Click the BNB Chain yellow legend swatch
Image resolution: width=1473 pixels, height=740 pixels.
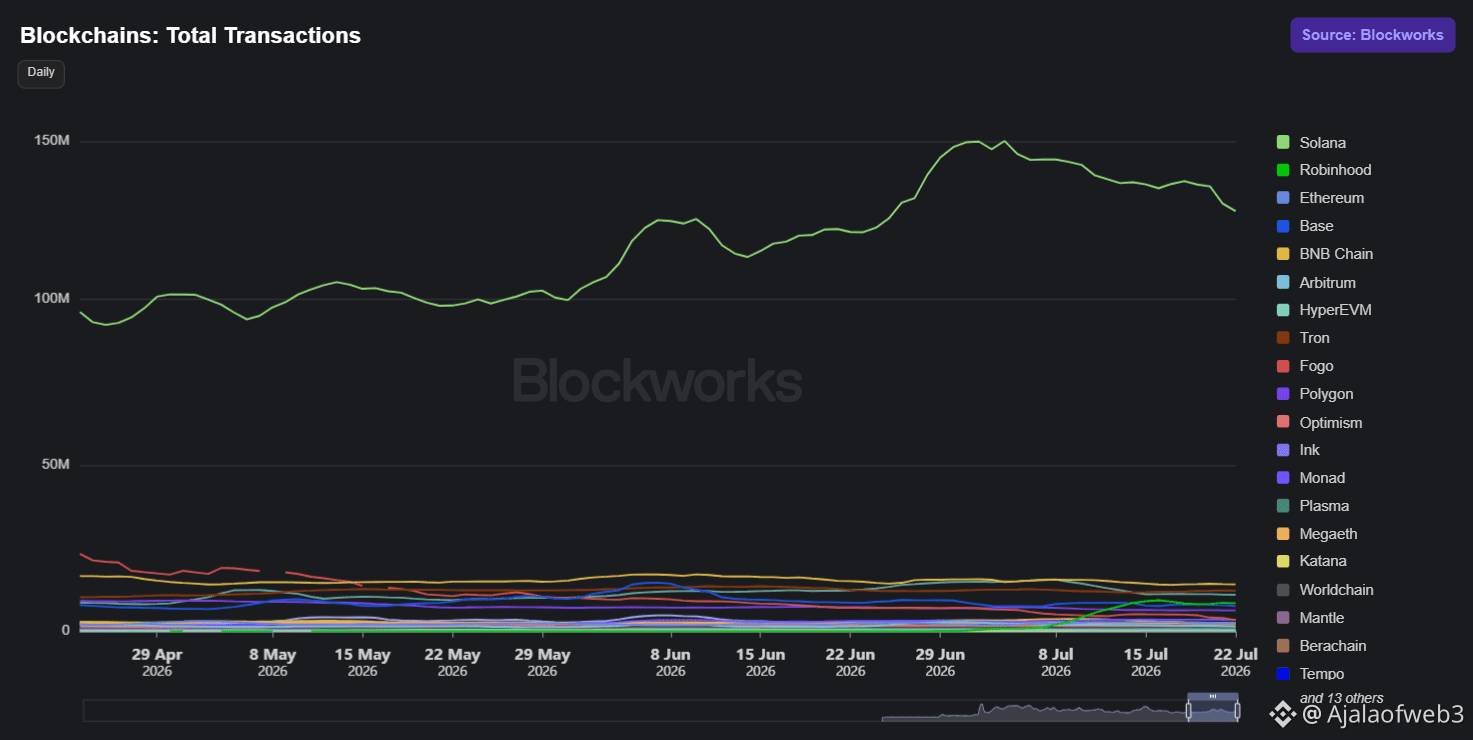(1283, 254)
